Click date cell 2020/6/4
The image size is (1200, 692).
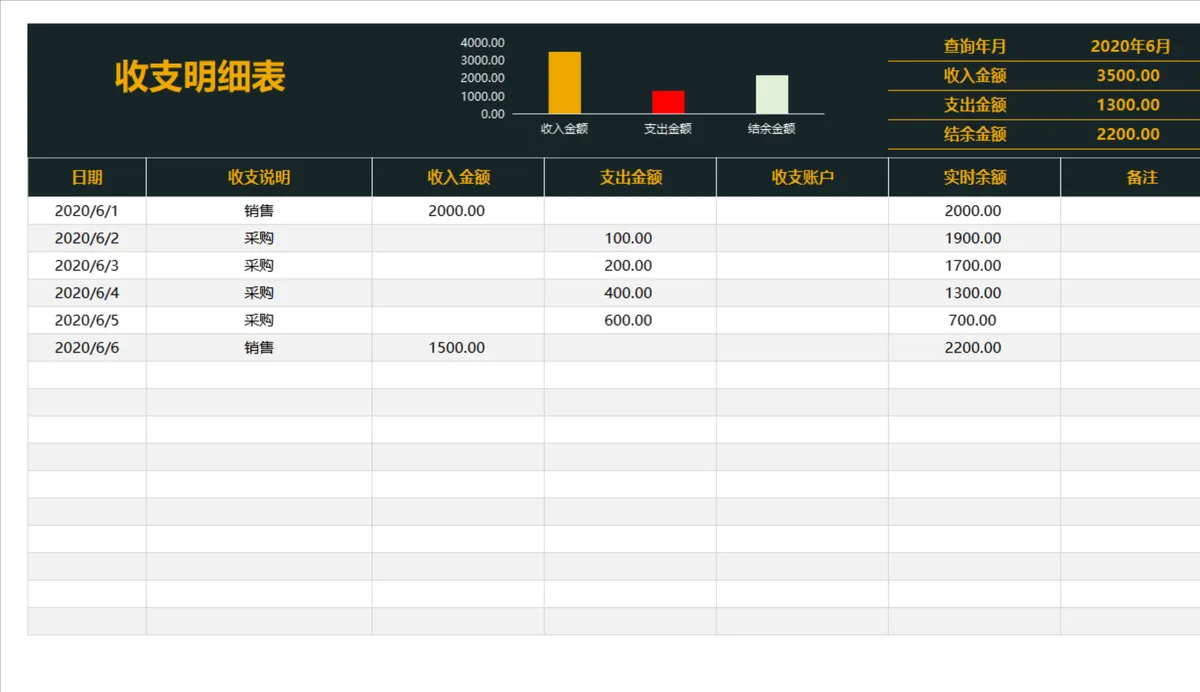pos(87,293)
